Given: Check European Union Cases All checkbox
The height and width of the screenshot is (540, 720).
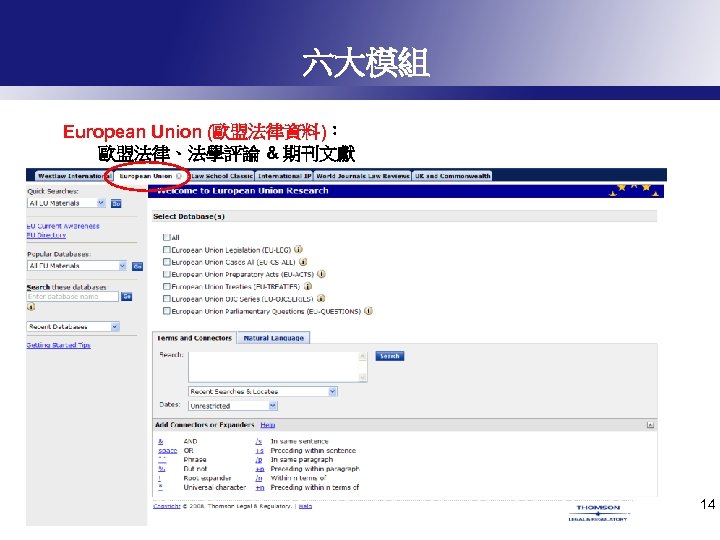Looking at the screenshot, I should 167,262.
